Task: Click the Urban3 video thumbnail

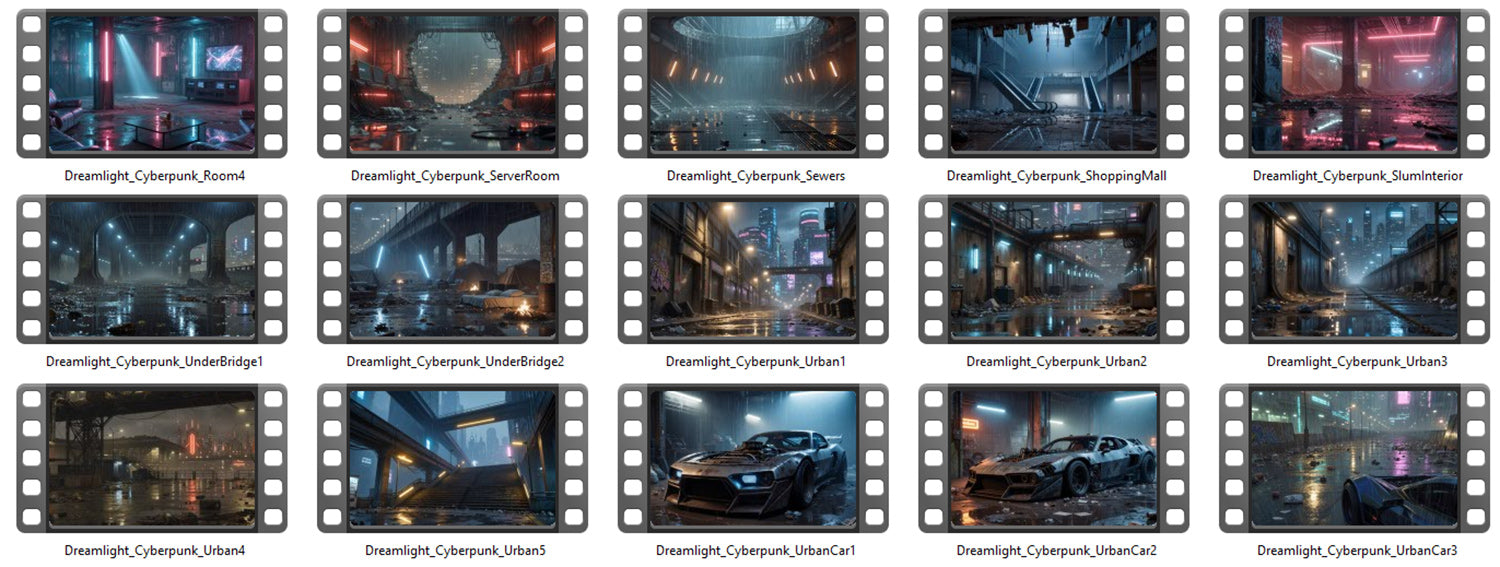Action: point(1355,270)
